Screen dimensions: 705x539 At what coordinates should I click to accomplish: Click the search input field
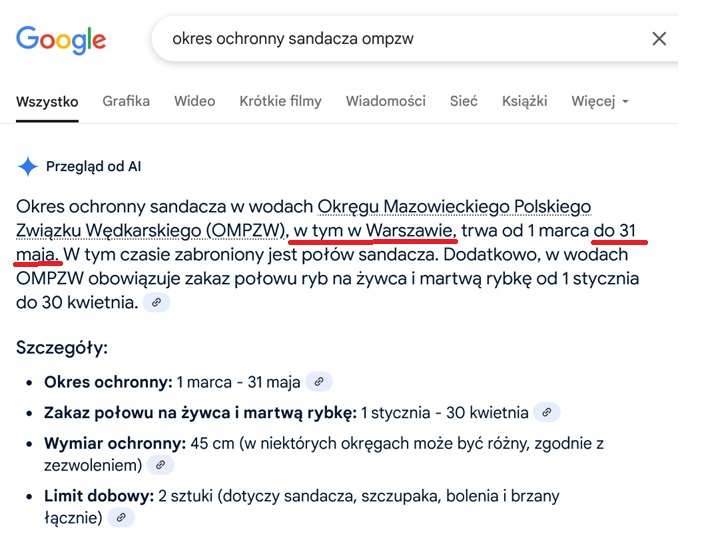(400, 39)
